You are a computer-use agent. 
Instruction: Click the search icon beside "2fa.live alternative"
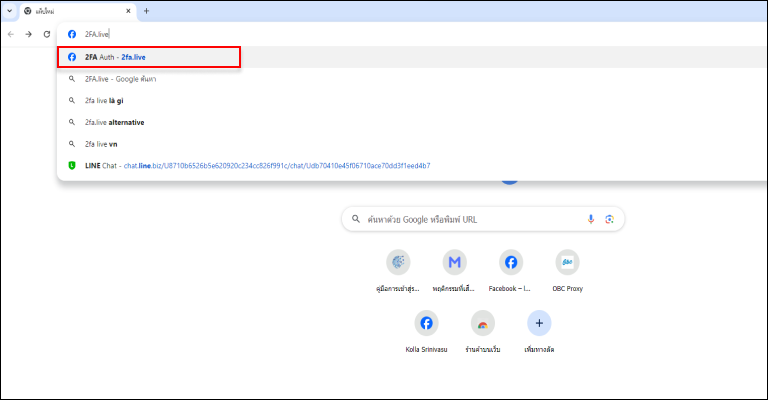72,122
